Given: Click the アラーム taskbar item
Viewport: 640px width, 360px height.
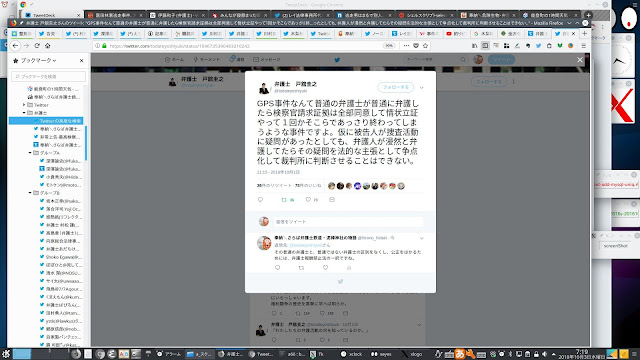Looking at the screenshot, I should (x=169, y=354).
